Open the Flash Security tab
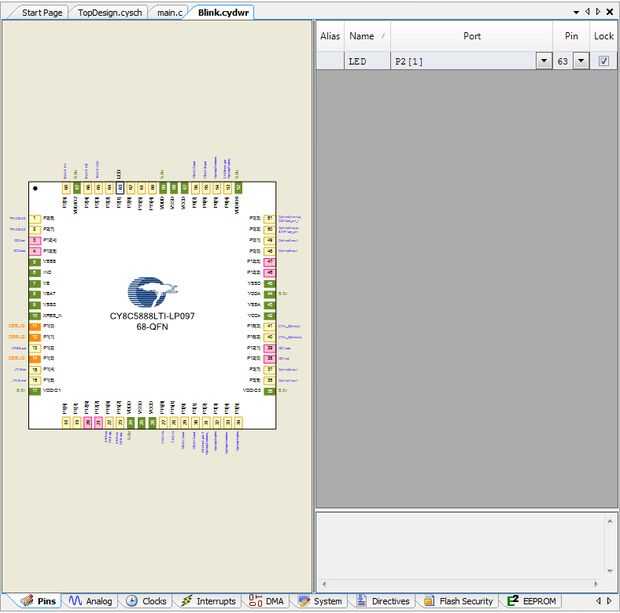620x613 pixels. pos(459,601)
